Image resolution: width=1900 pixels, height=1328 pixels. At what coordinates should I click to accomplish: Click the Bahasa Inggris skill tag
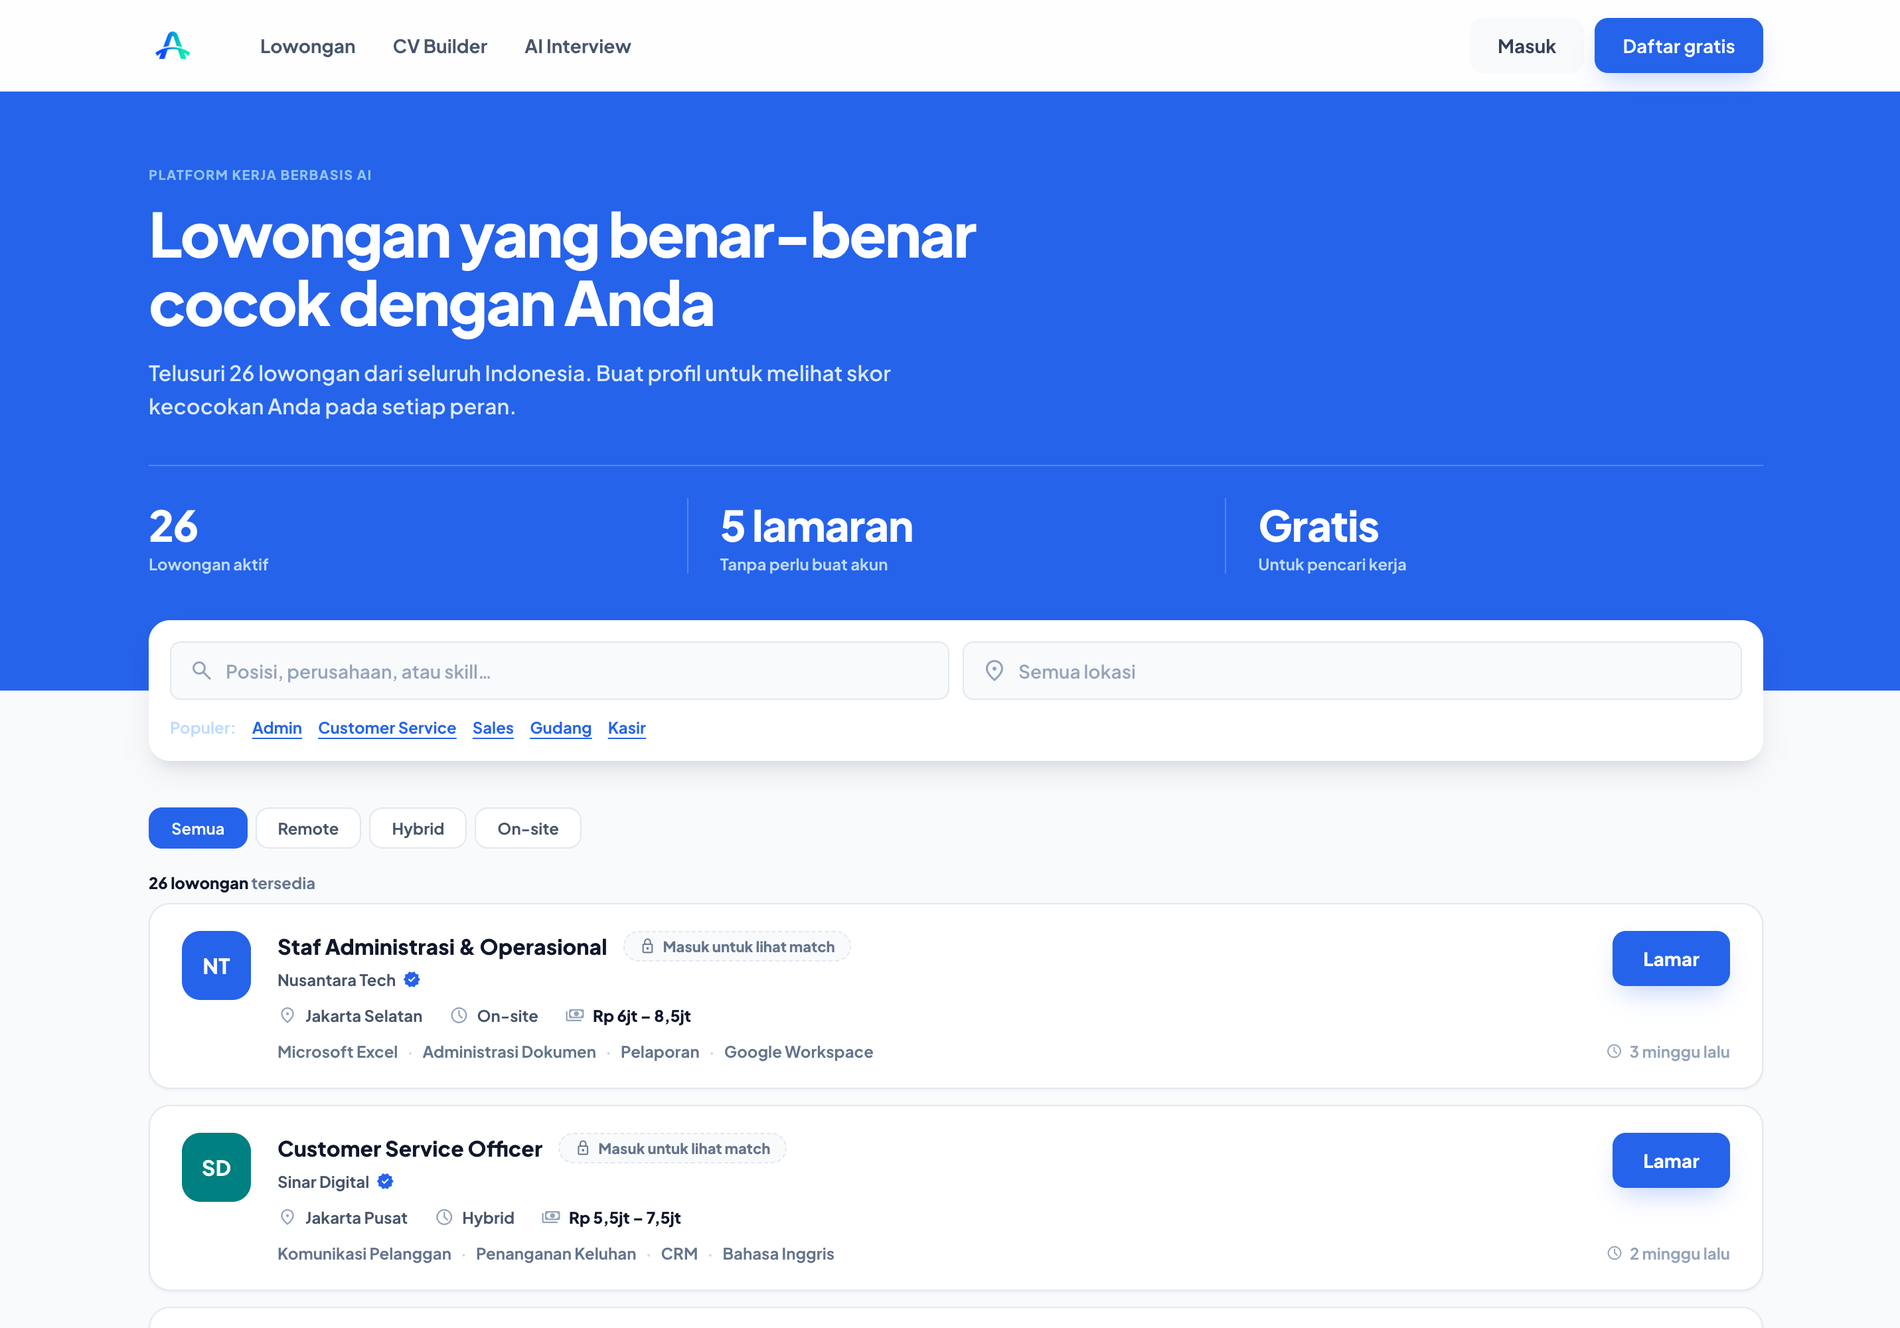point(778,1254)
